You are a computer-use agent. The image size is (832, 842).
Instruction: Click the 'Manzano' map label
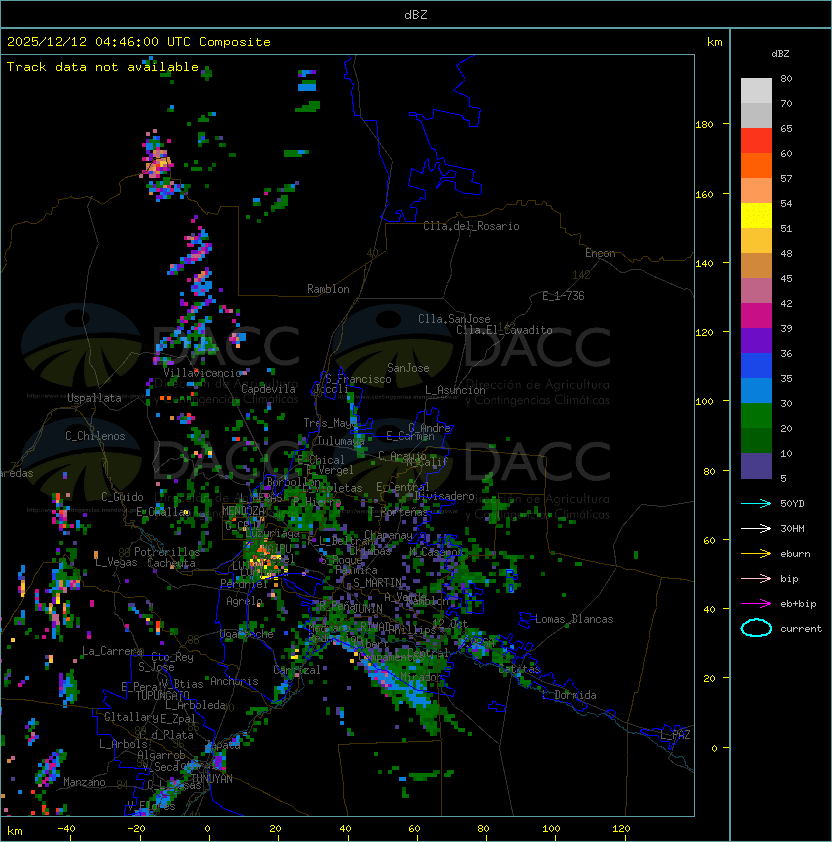(x=84, y=782)
